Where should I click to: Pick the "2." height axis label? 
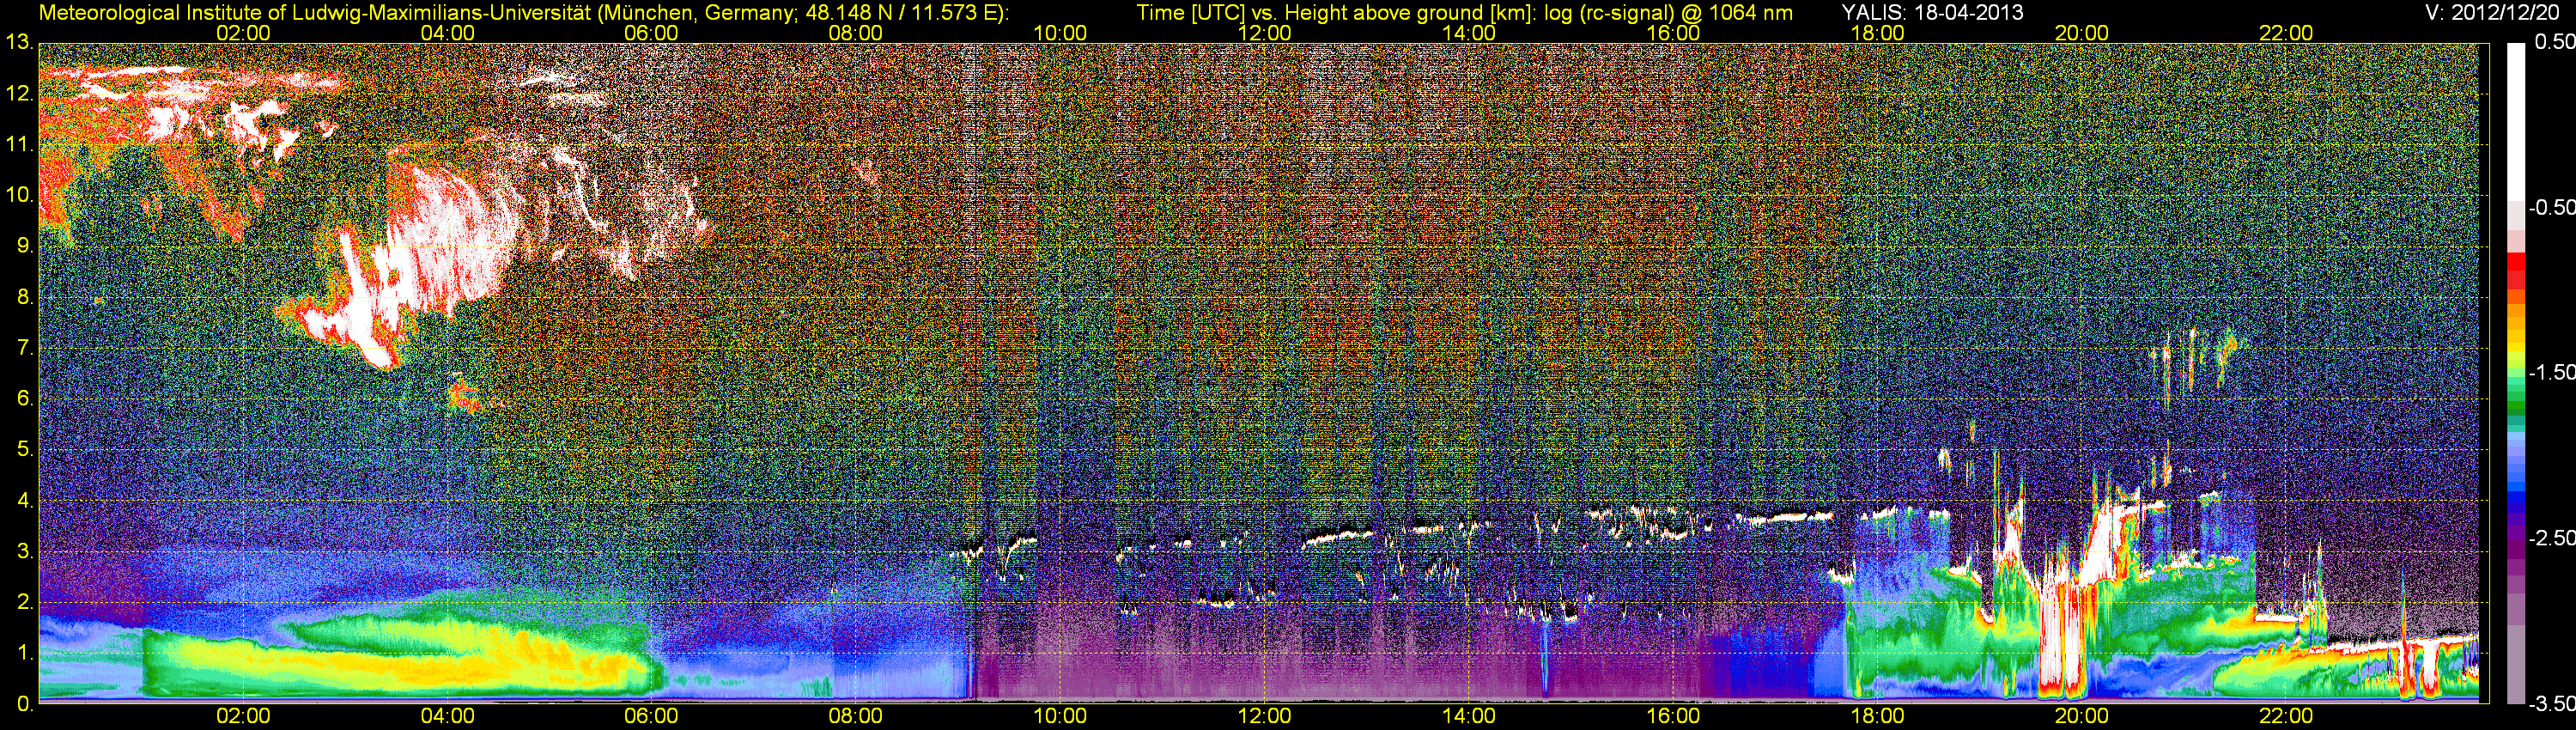point(24,602)
